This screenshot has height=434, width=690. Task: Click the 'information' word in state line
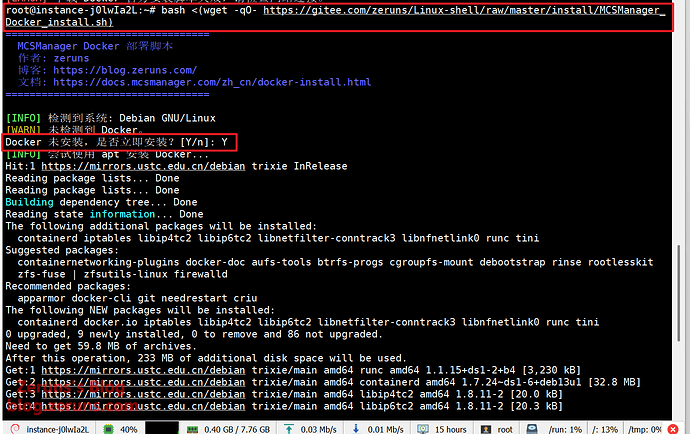(x=122, y=214)
